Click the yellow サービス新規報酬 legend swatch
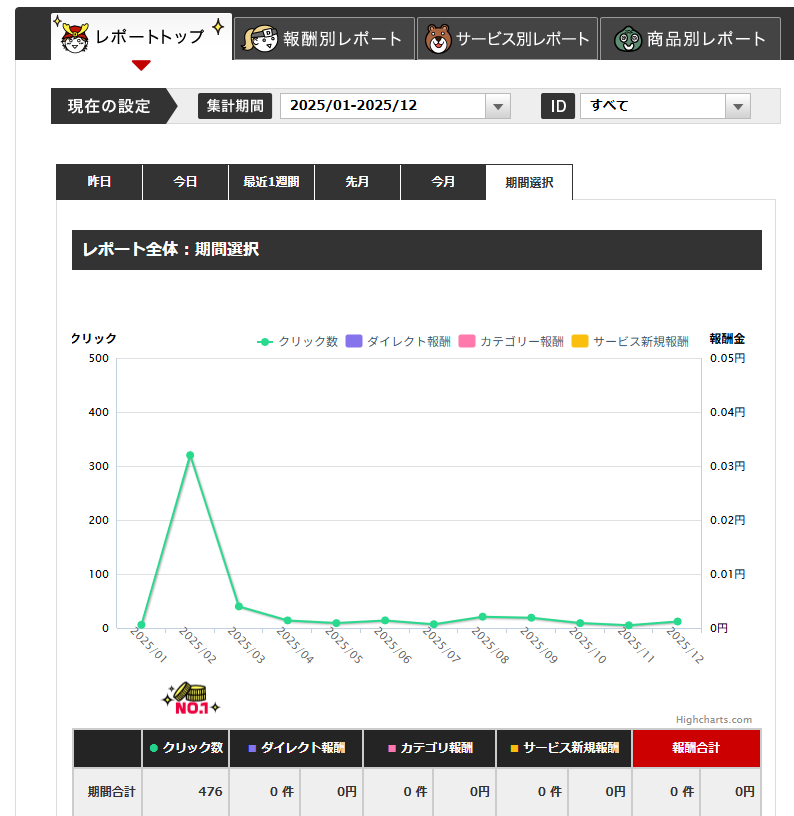 (580, 341)
